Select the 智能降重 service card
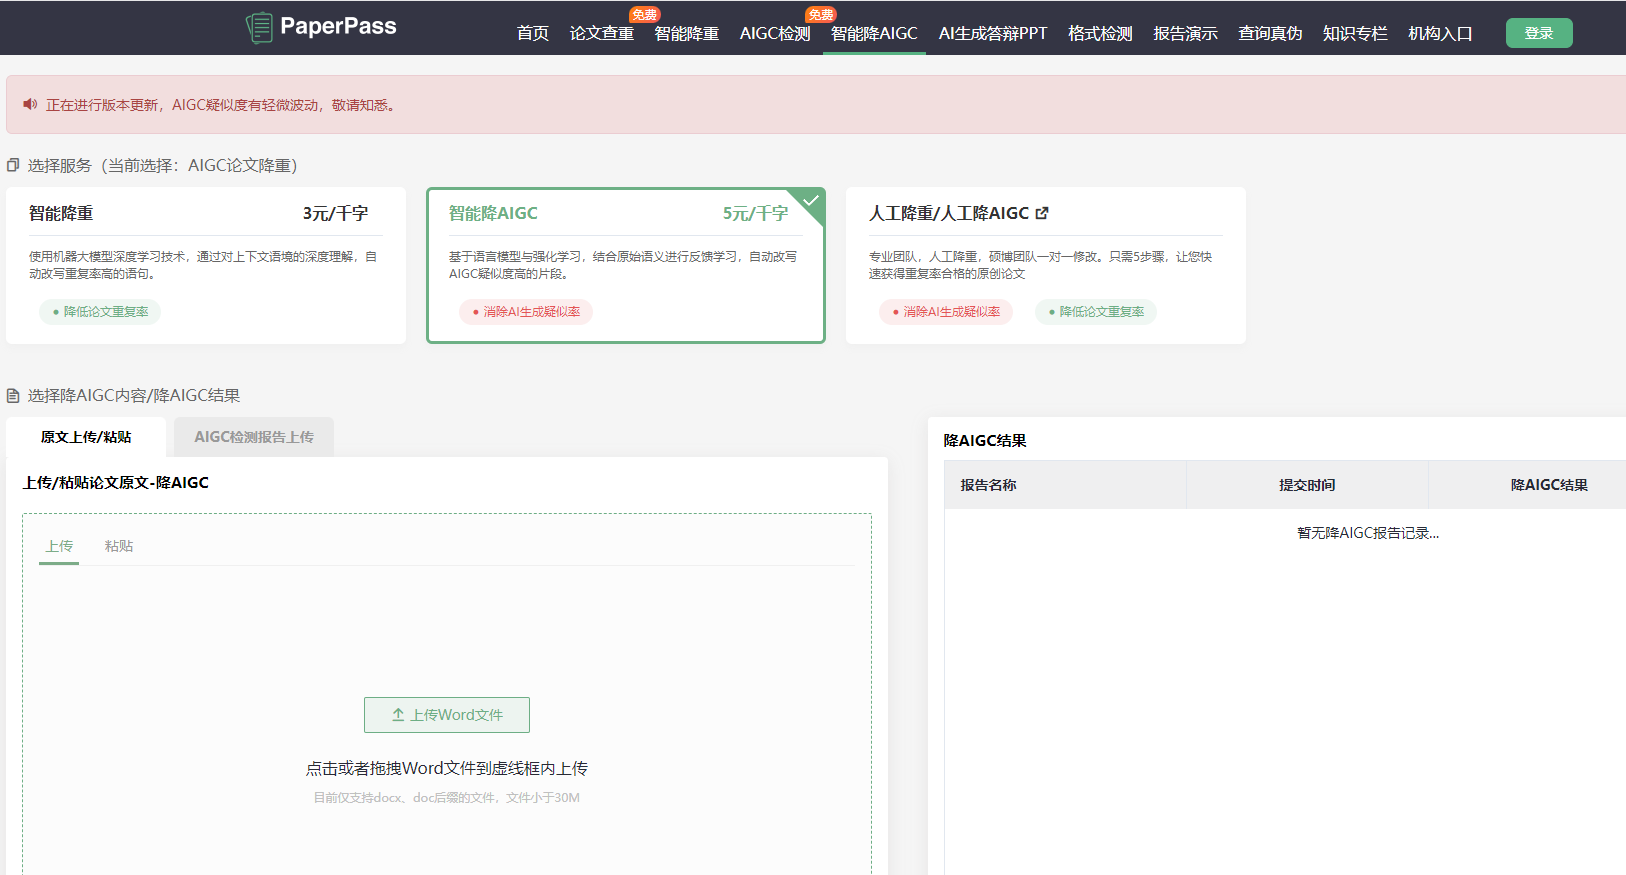The height and width of the screenshot is (875, 1626). 206,265
